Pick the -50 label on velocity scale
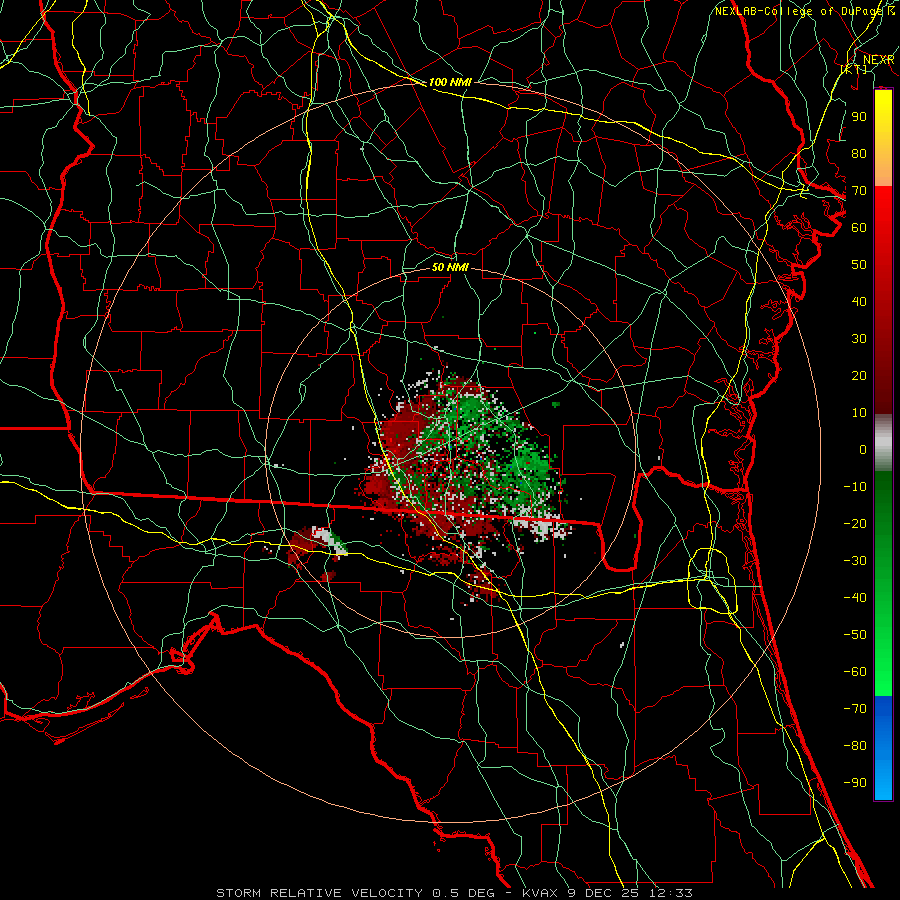The image size is (900, 900). click(855, 635)
